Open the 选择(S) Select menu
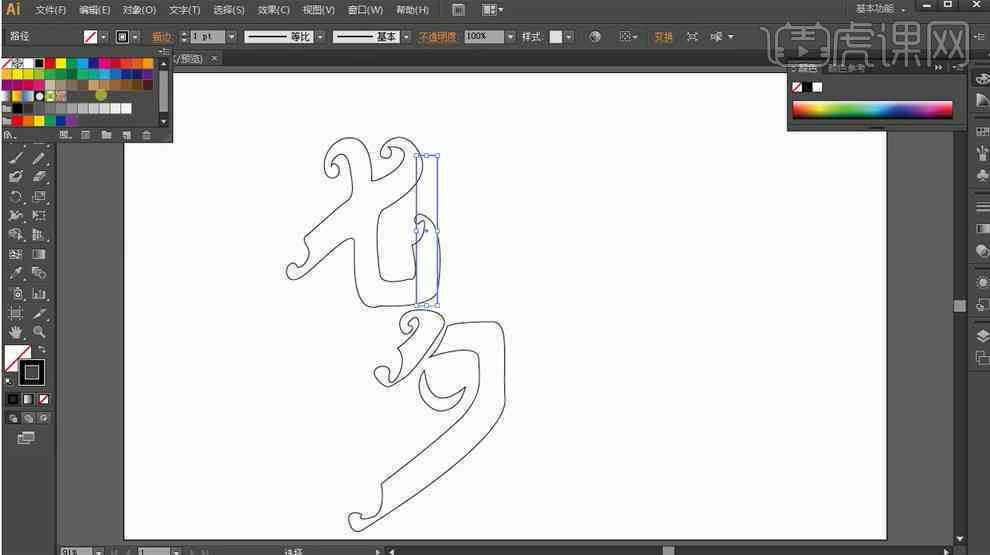Image resolution: width=990 pixels, height=555 pixels. [229, 10]
